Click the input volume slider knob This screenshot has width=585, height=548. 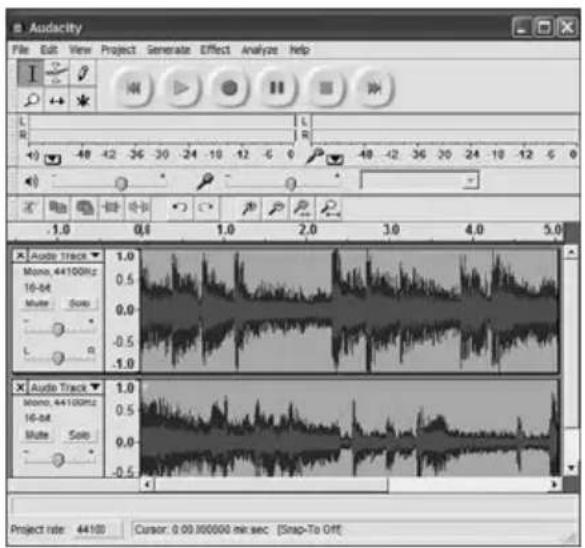291,184
